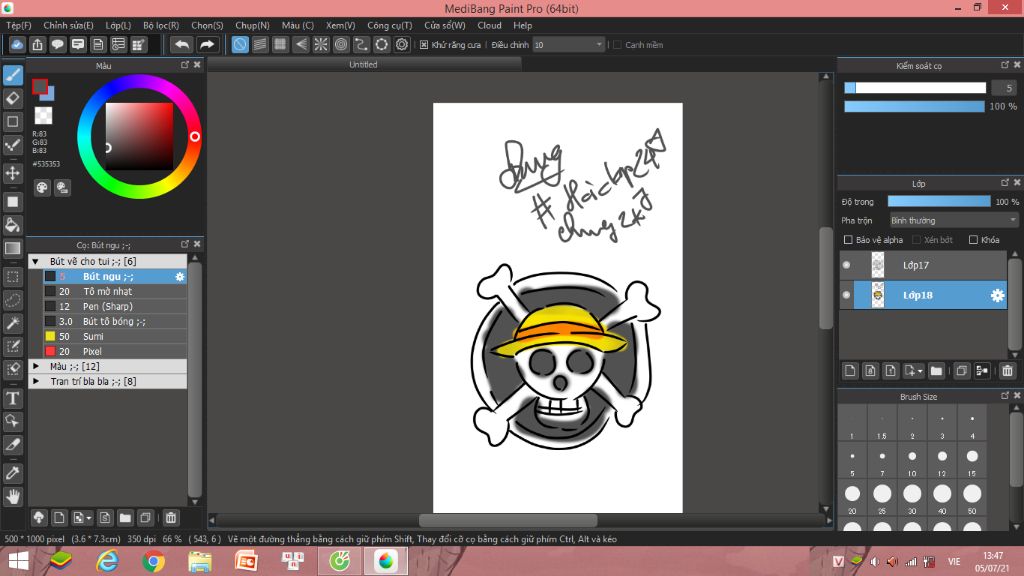Click the export/share icon in the toolbar

tap(37, 44)
